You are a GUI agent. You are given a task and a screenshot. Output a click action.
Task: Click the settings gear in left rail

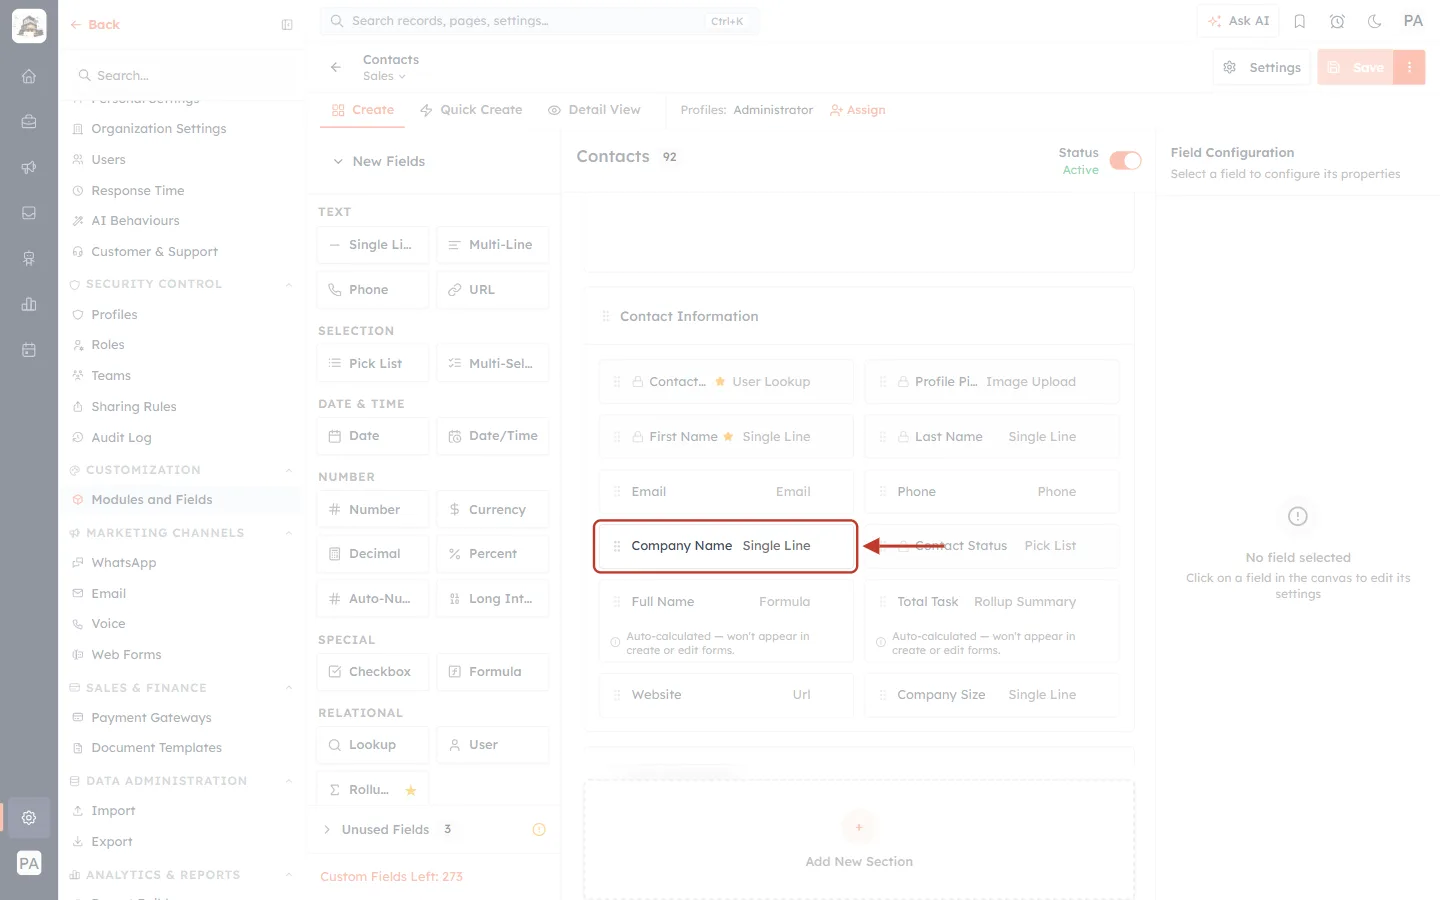29,817
